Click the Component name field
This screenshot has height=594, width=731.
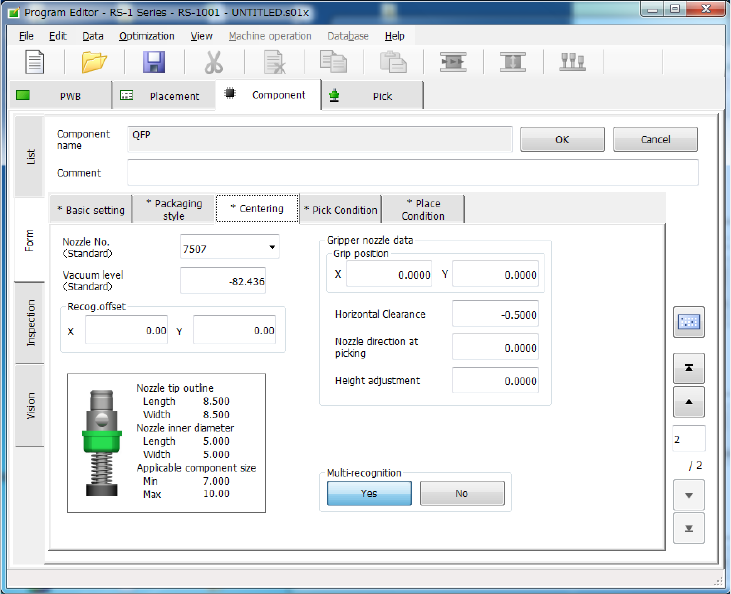pos(320,139)
